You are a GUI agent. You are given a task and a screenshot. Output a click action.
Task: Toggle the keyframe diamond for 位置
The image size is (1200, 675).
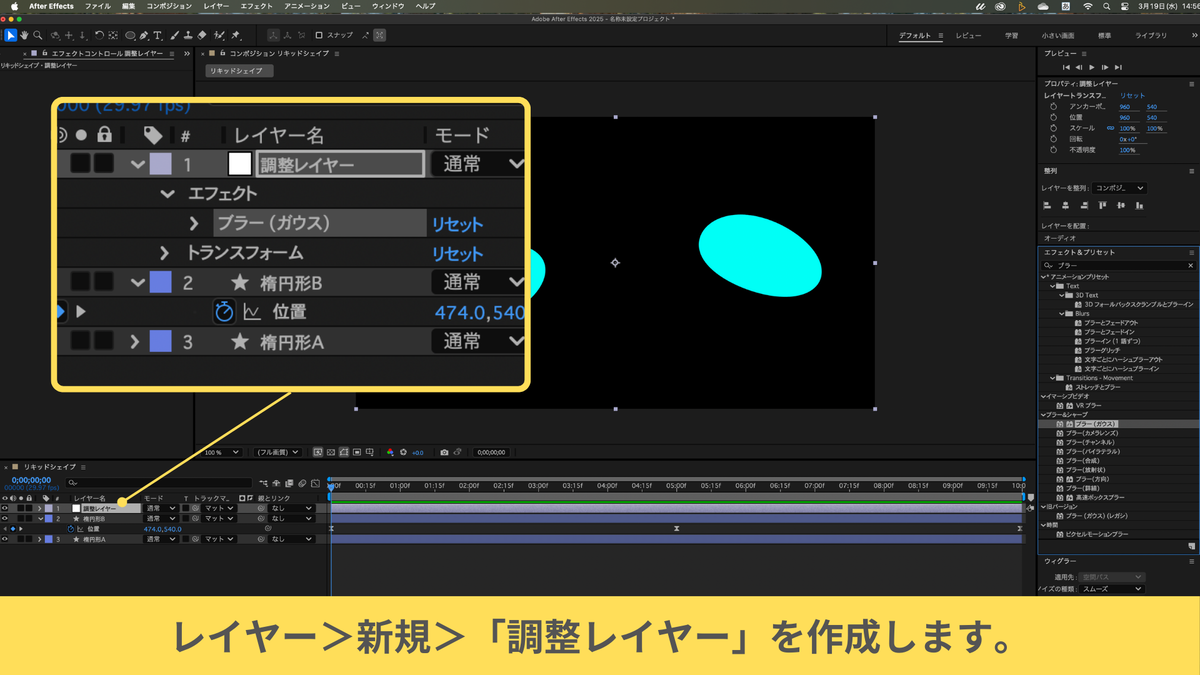[x=12, y=529]
